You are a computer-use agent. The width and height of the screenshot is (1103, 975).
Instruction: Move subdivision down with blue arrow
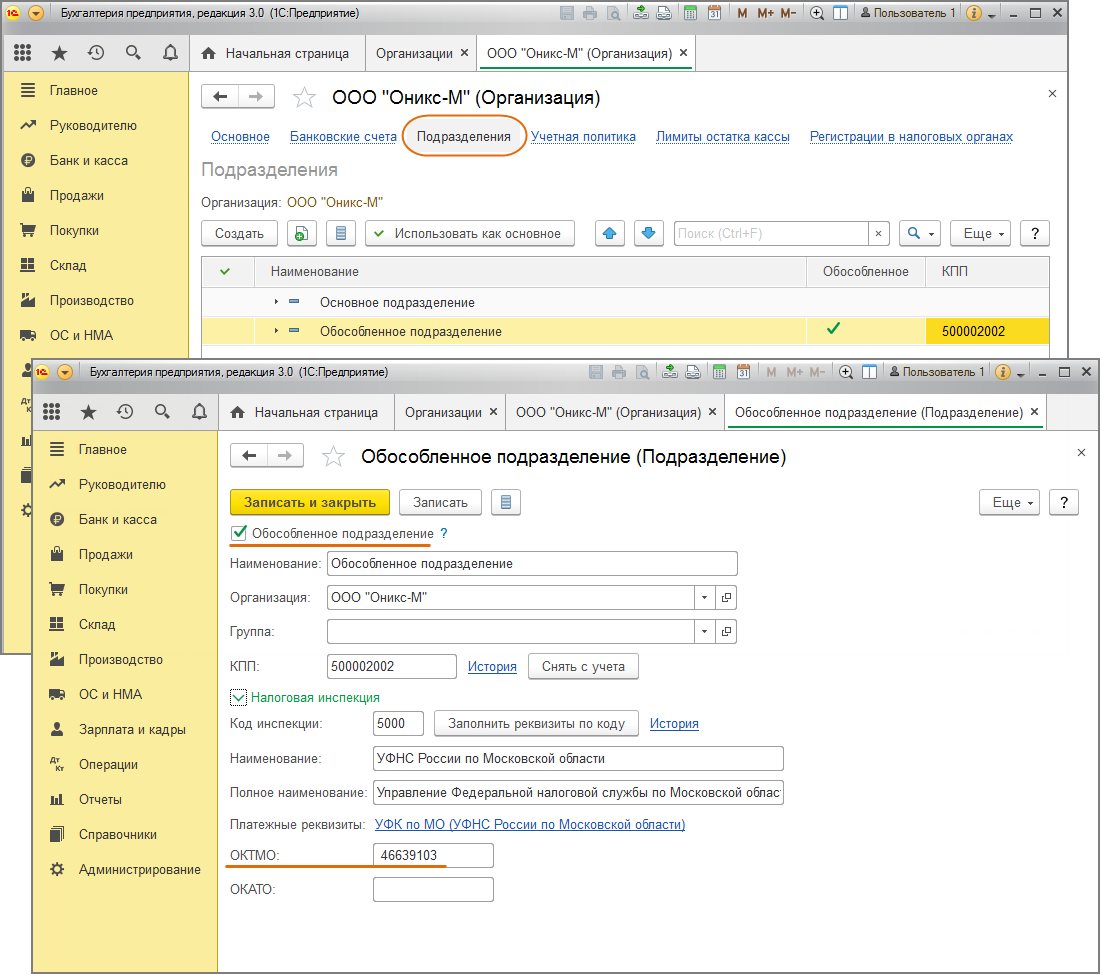[649, 234]
